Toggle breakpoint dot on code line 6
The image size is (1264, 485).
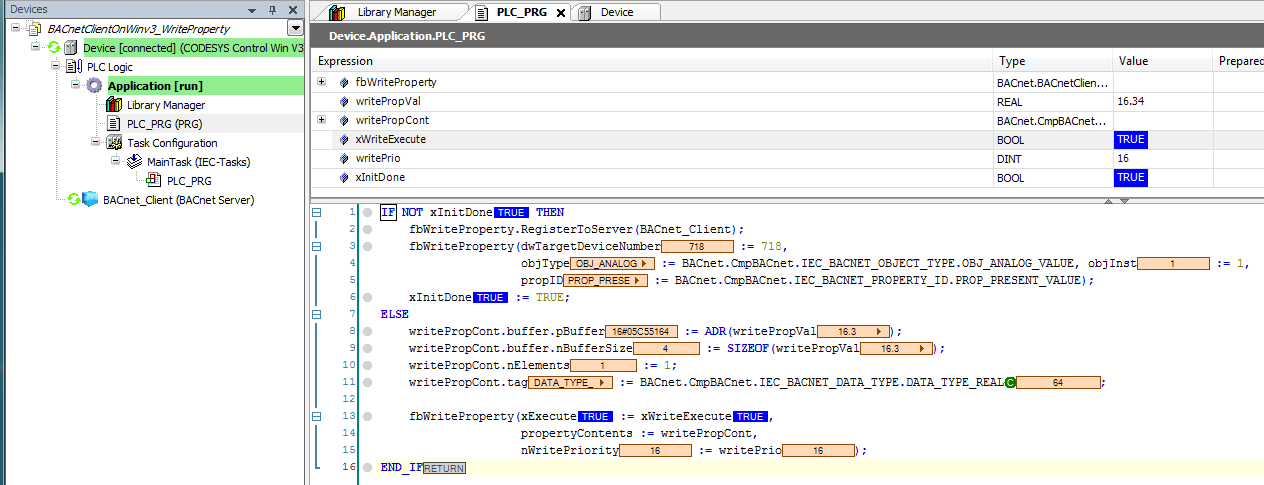tap(369, 298)
